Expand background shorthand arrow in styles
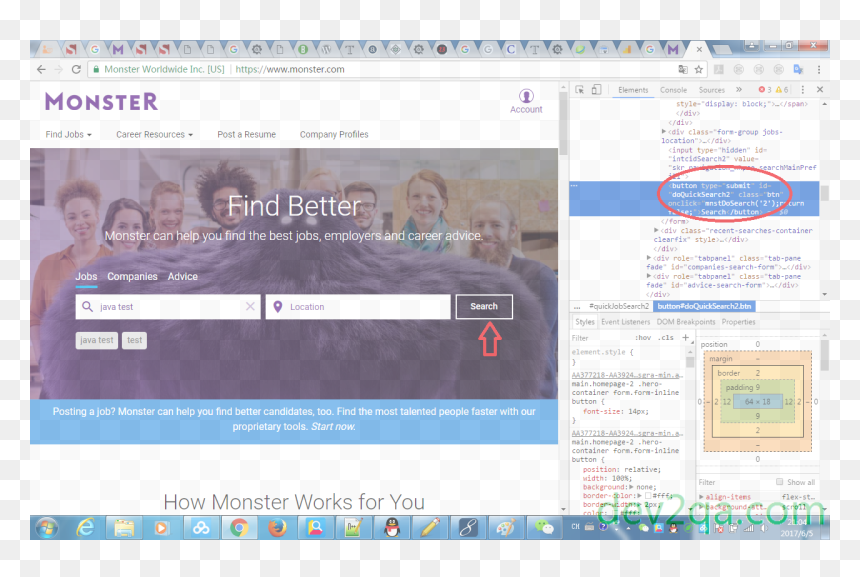860x577 pixels. (x=631, y=487)
